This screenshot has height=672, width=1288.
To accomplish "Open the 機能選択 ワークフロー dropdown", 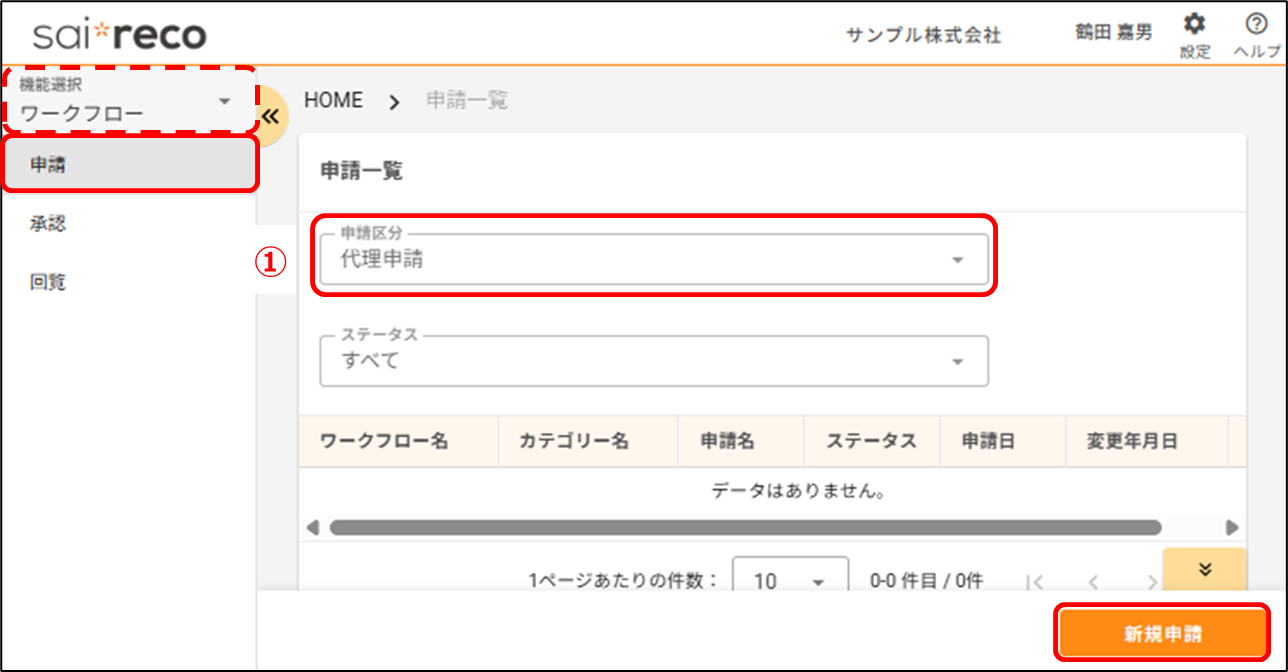I will (128, 102).
